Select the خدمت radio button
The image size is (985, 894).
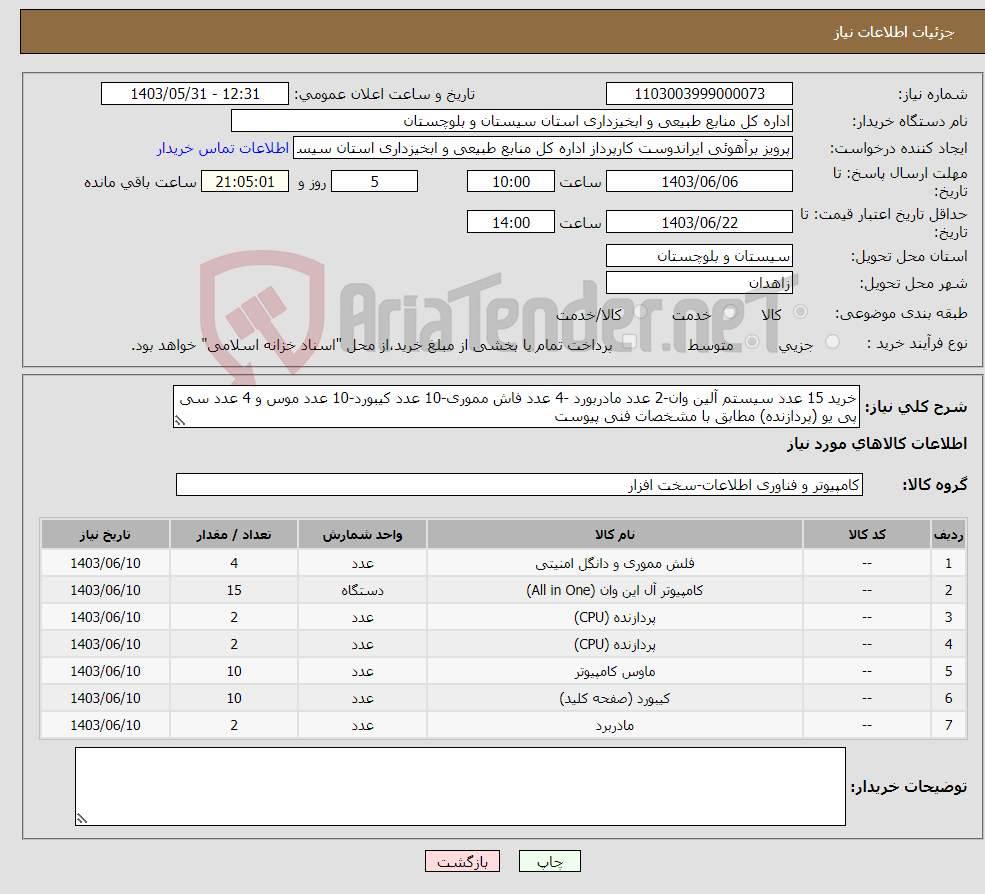click(729, 312)
